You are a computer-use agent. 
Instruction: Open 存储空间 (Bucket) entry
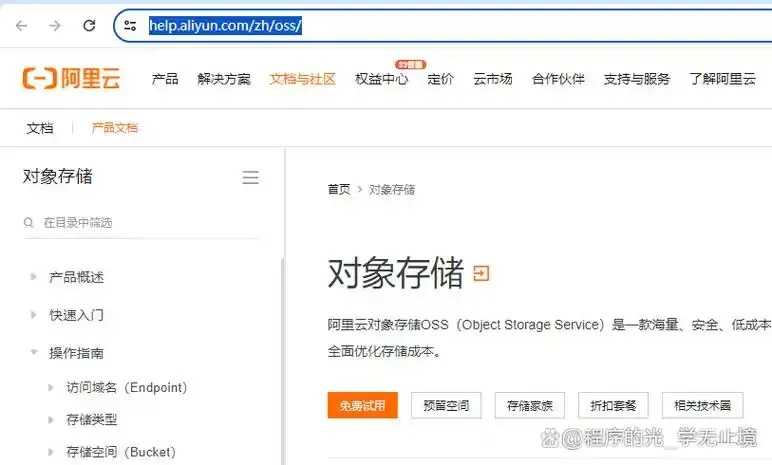coord(121,452)
